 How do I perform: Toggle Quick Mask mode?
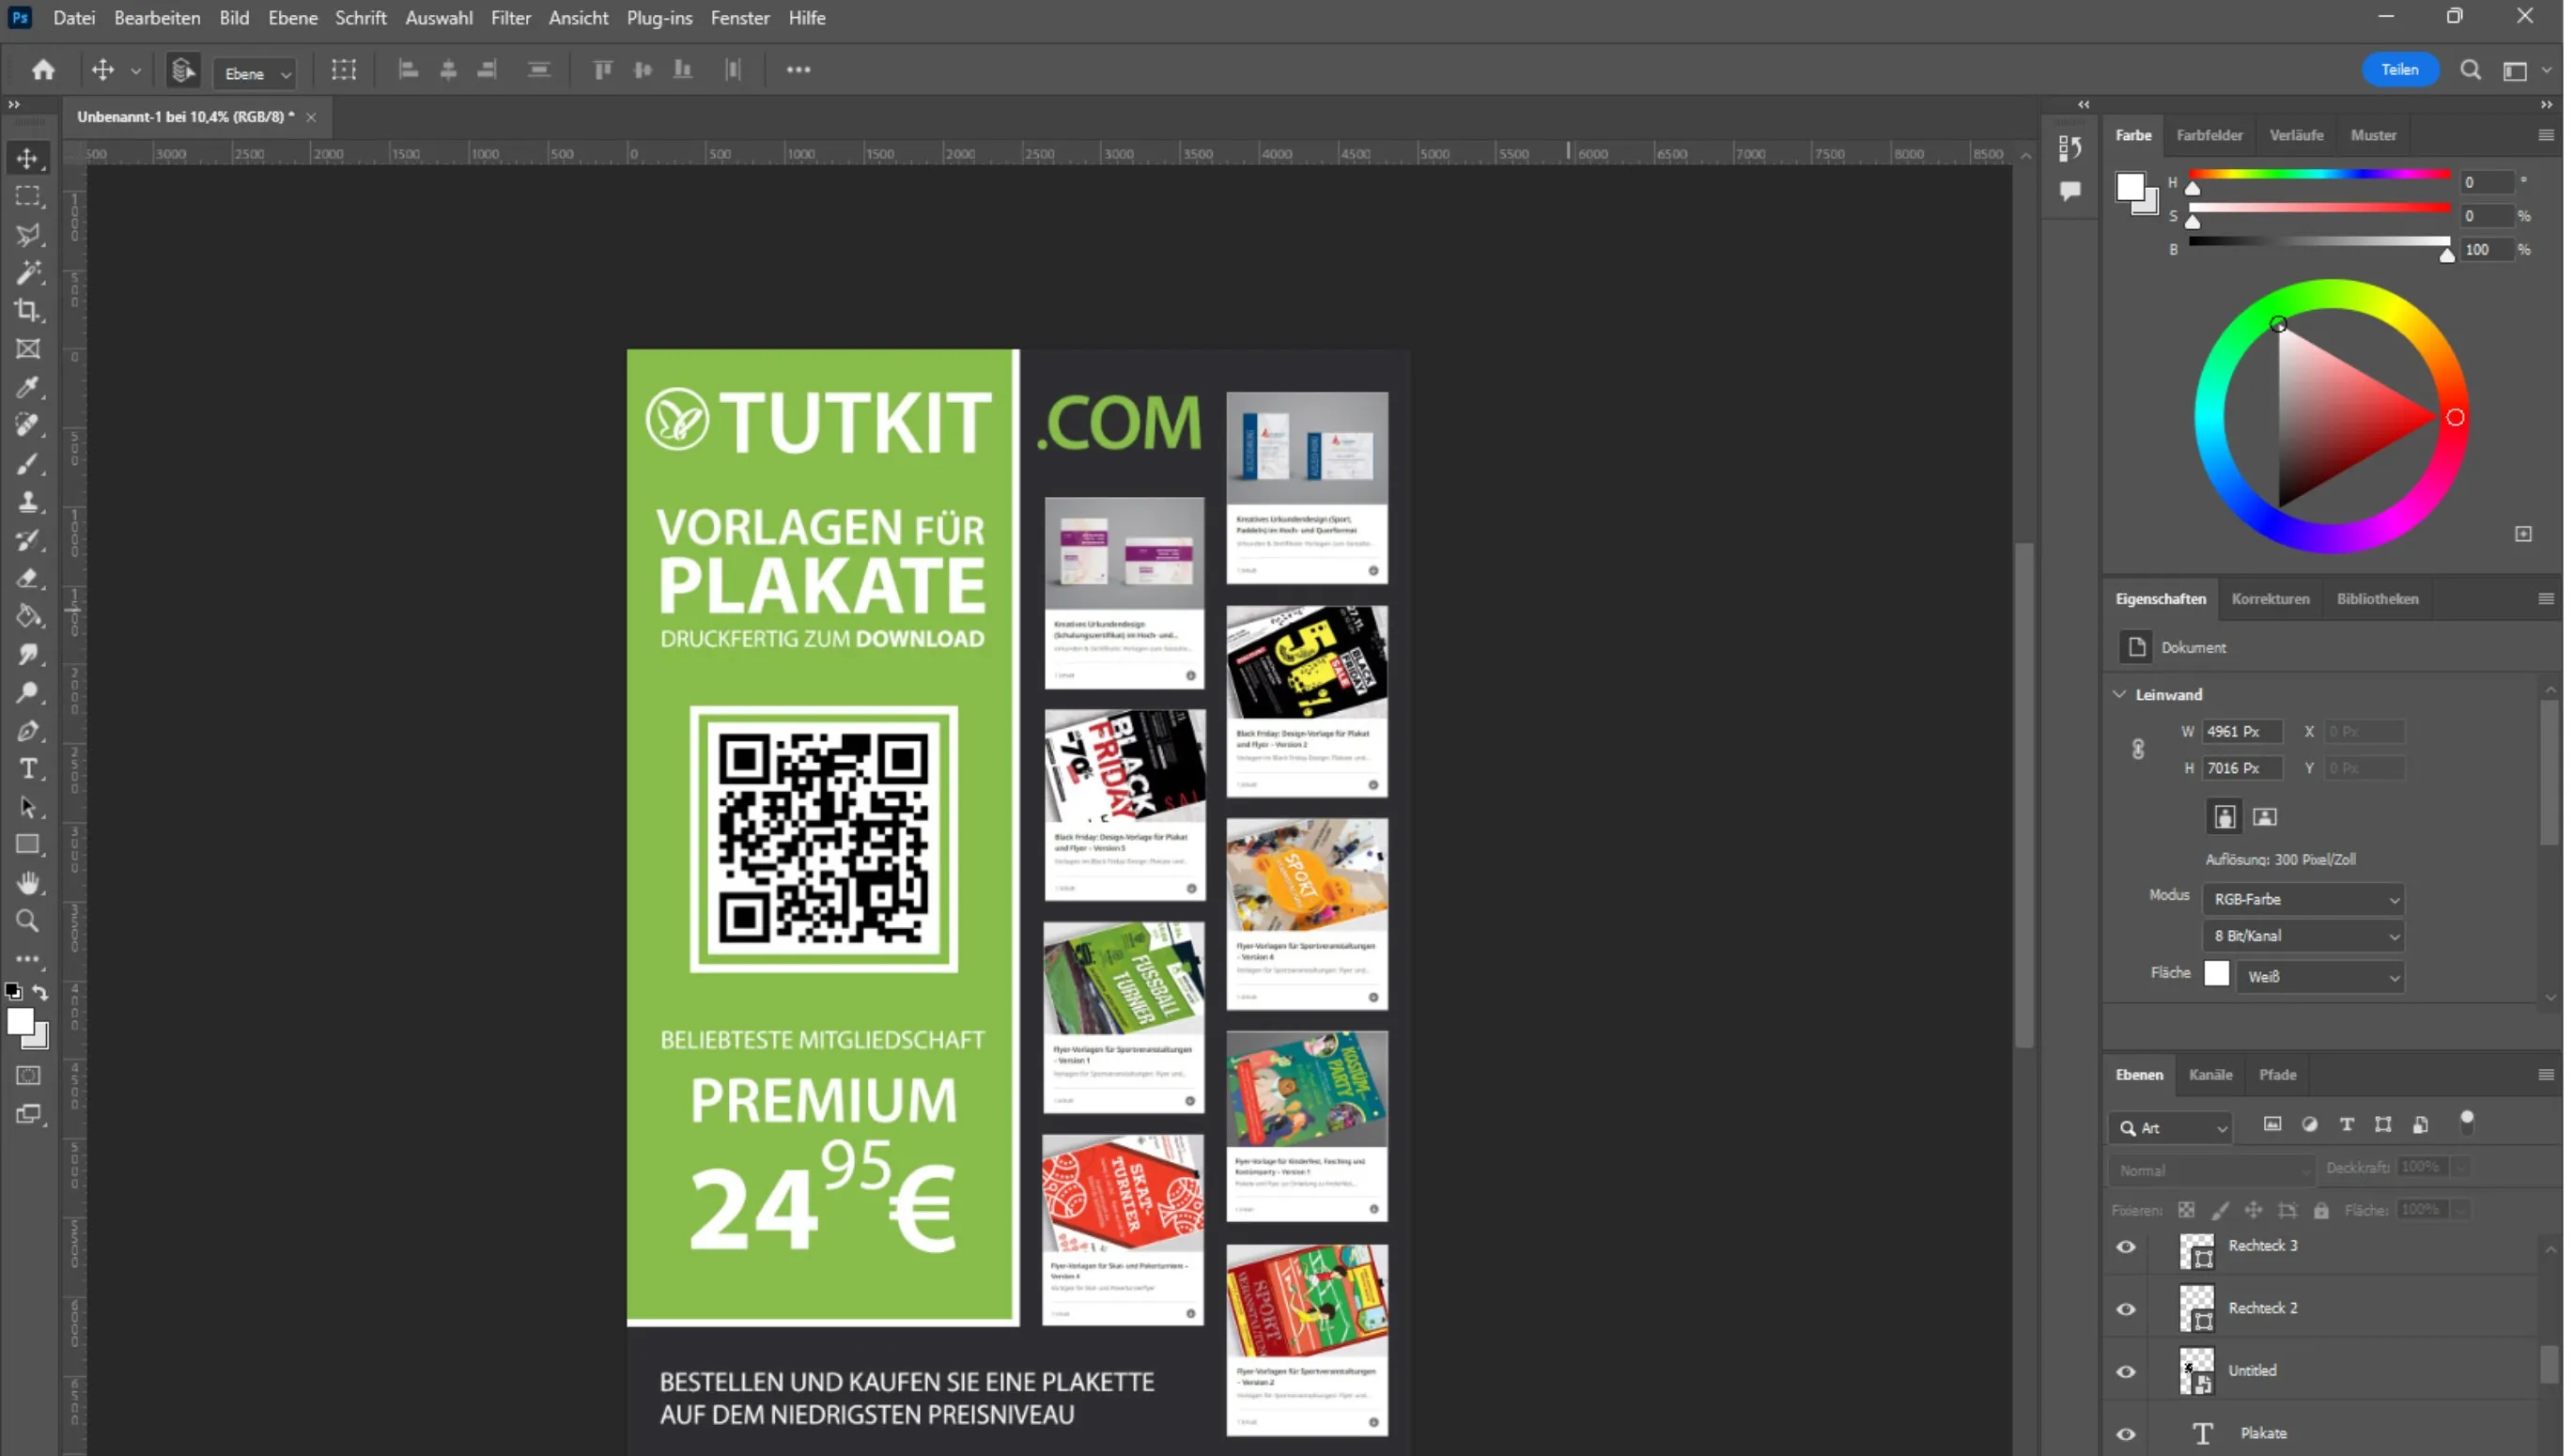[x=28, y=1076]
